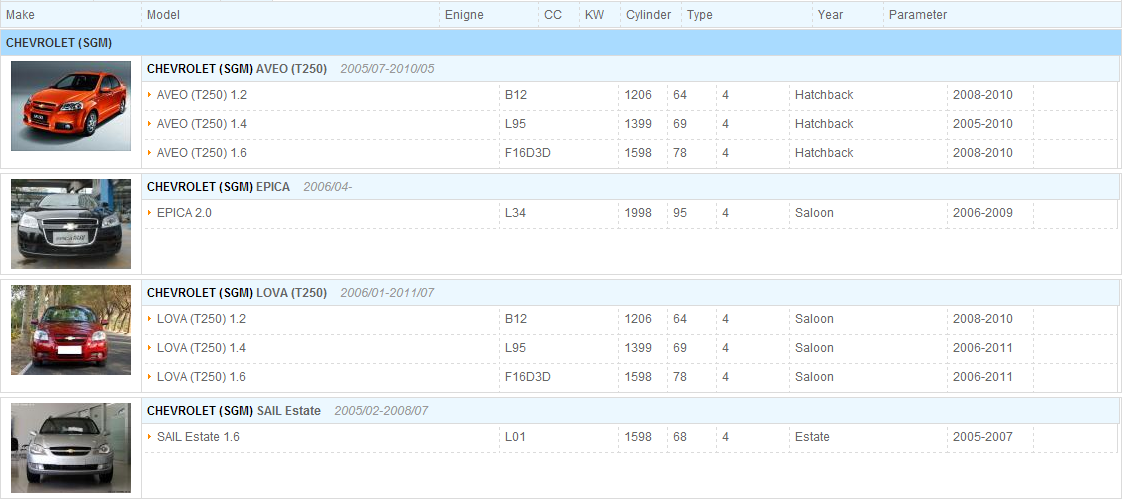Click the arrow beside EPICA 2.0
This screenshot has width=1126, height=503.
(x=149, y=213)
